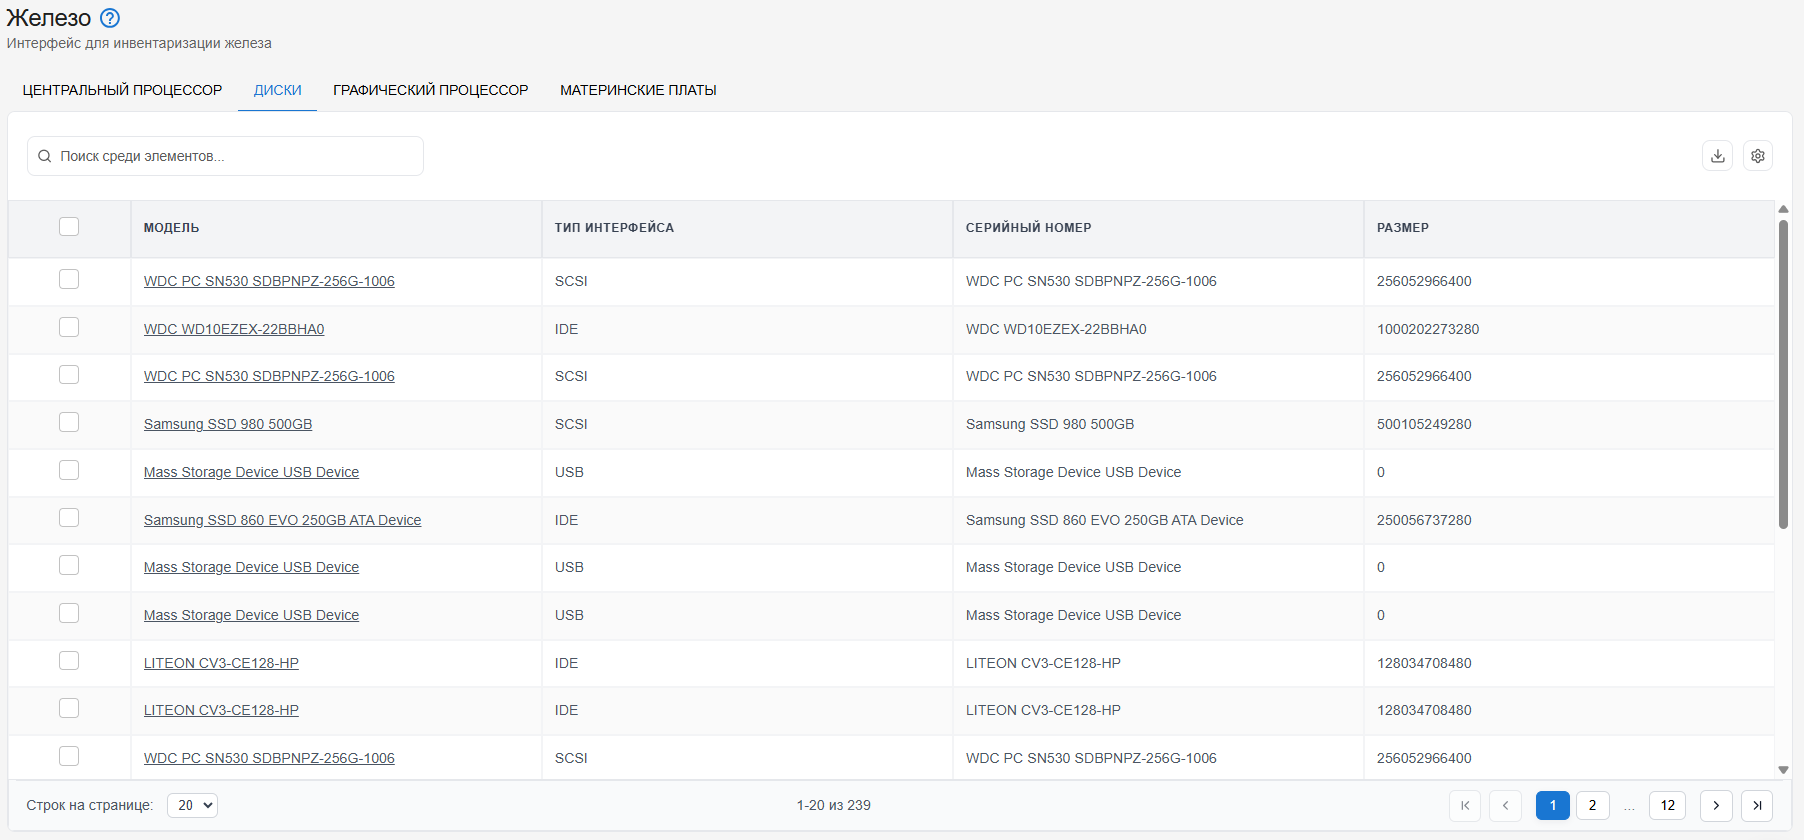Open table settings gear icon

point(1757,156)
